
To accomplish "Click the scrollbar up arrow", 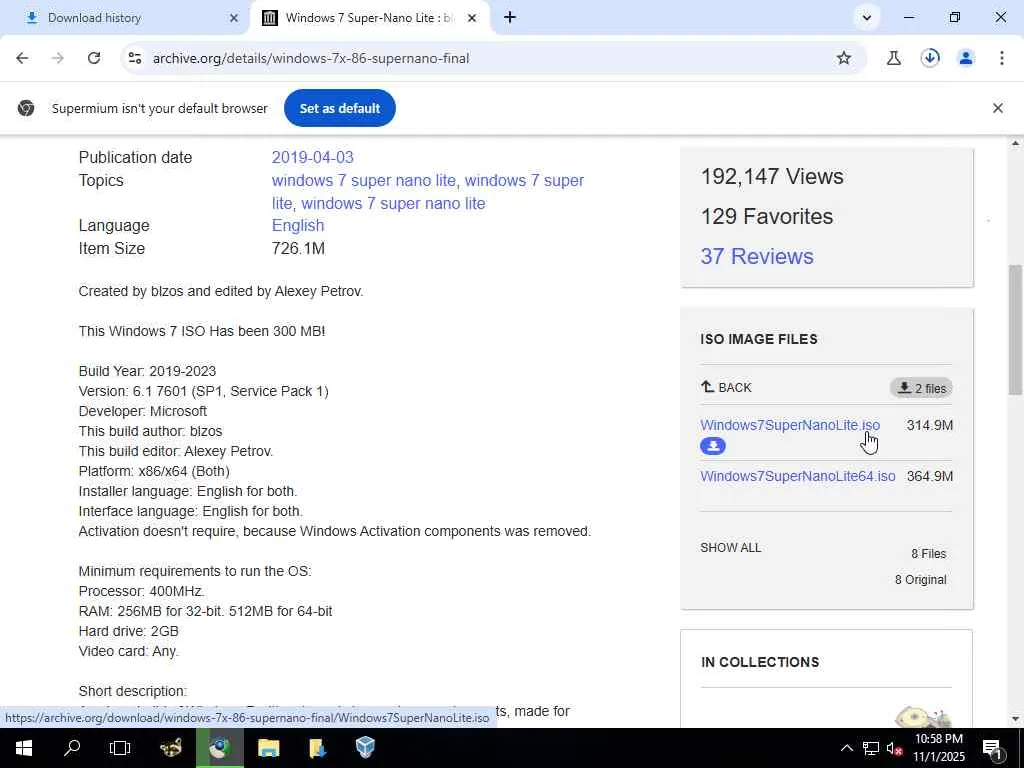I will 1015,143.
